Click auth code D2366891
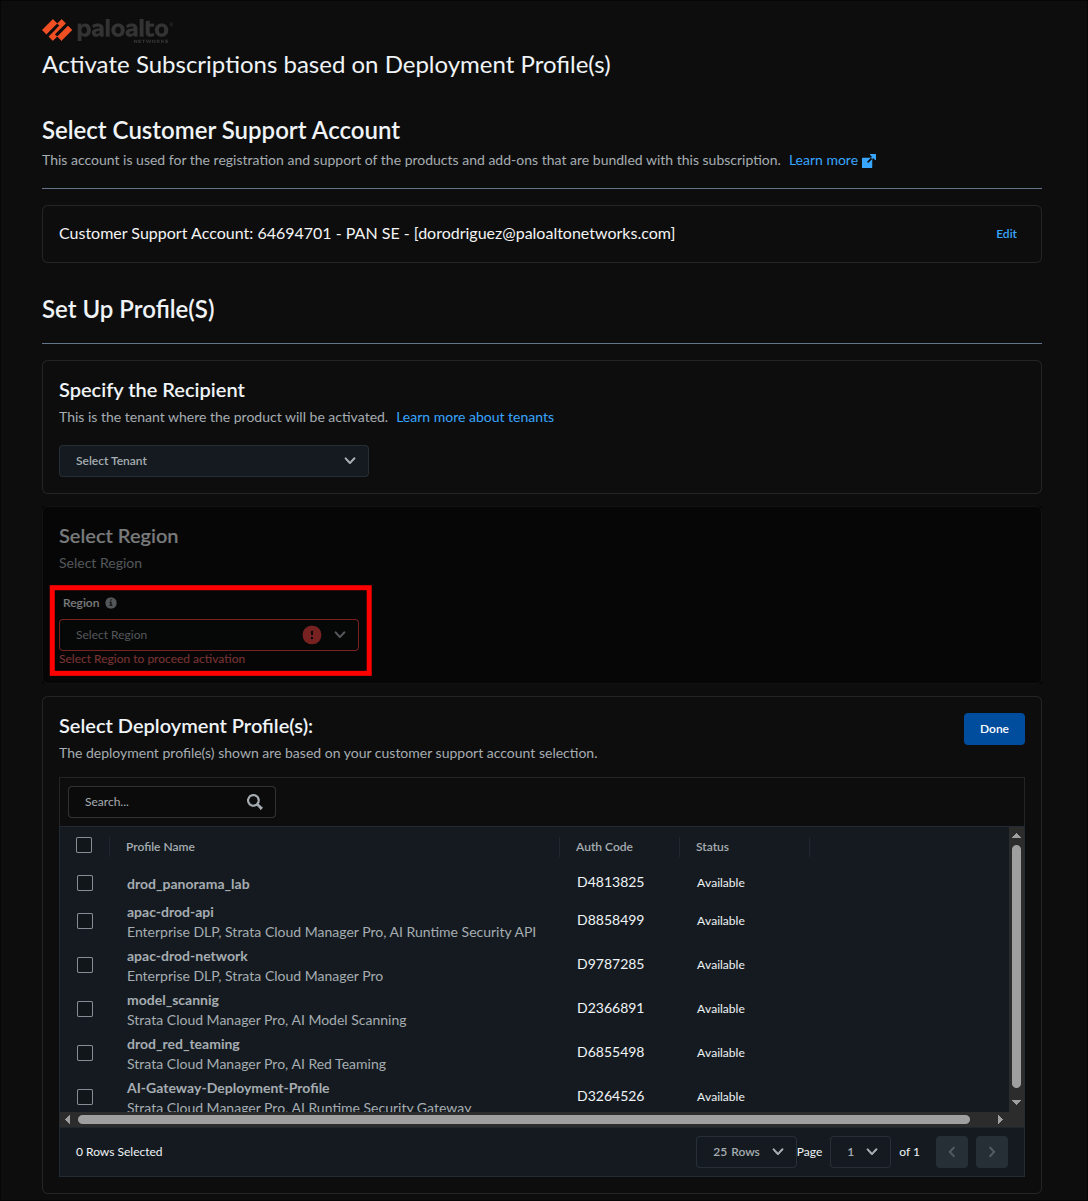The image size is (1088, 1201). click(610, 1008)
